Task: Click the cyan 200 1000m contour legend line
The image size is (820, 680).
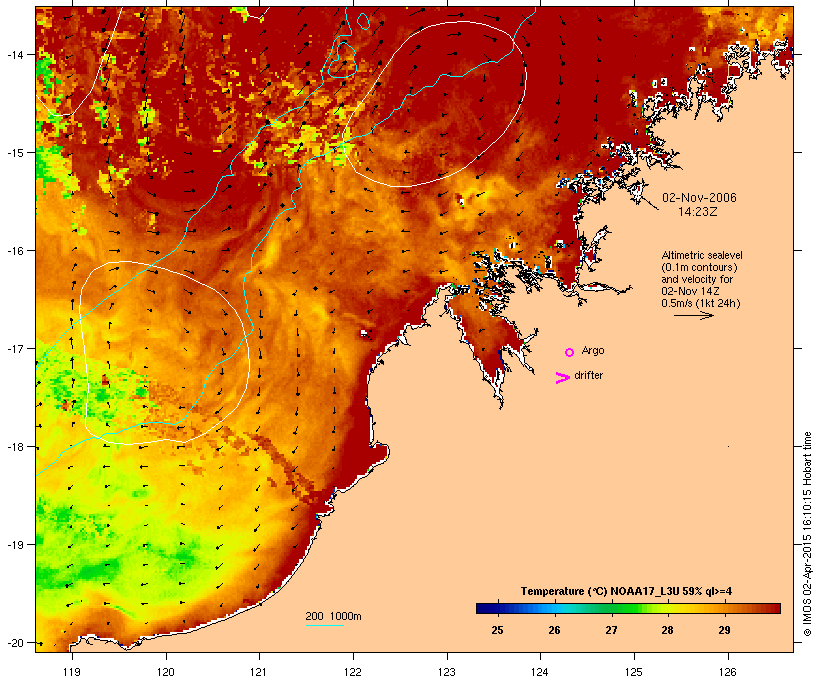Action: point(325,625)
